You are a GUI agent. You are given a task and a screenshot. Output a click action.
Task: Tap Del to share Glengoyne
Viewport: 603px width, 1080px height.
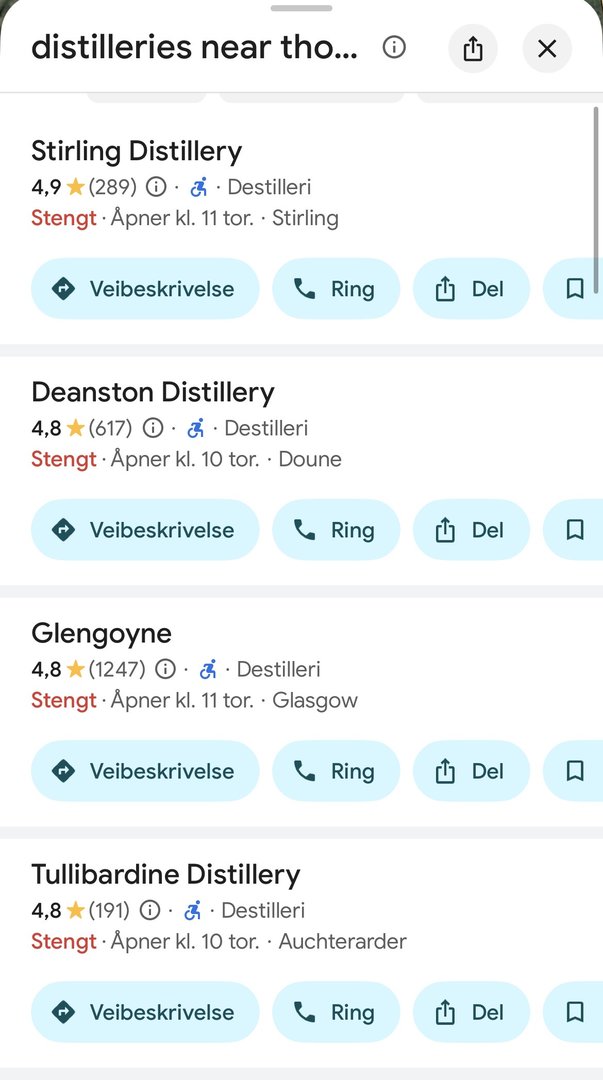(x=471, y=771)
